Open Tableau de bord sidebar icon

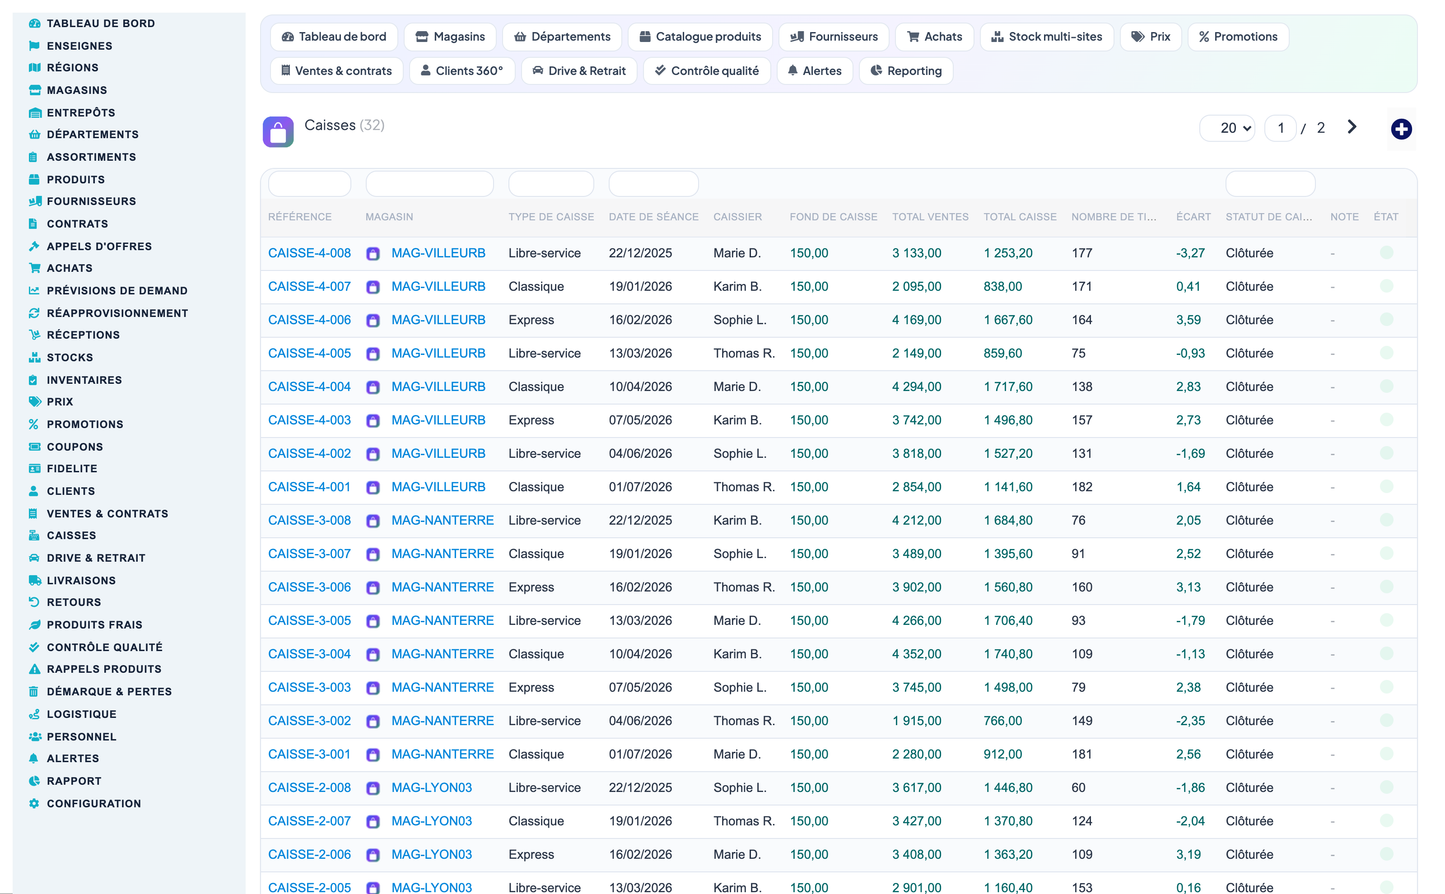(35, 23)
